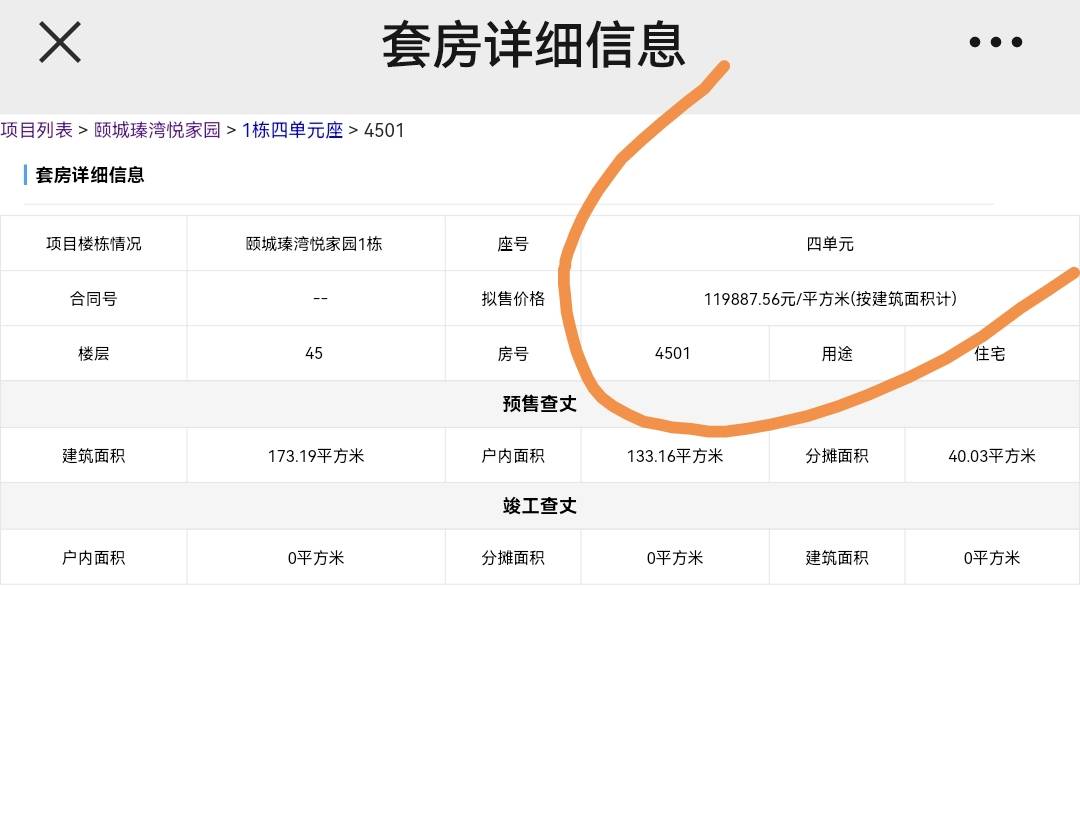This screenshot has height=814, width=1080.
Task: Click the 四单元 value cell
Action: pyautogui.click(x=830, y=244)
